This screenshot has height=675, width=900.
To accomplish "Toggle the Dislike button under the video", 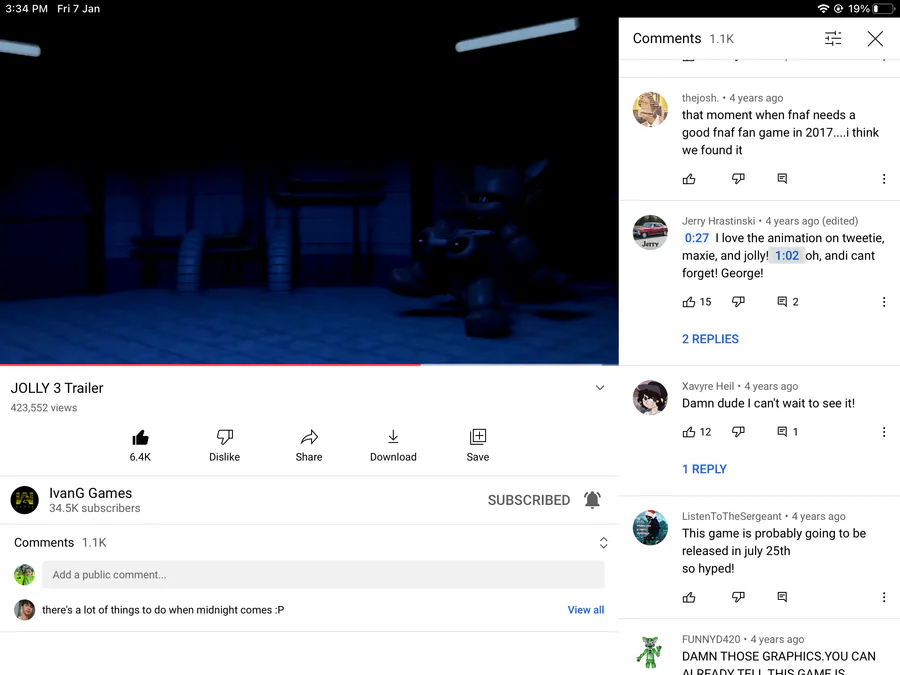I will point(224,445).
